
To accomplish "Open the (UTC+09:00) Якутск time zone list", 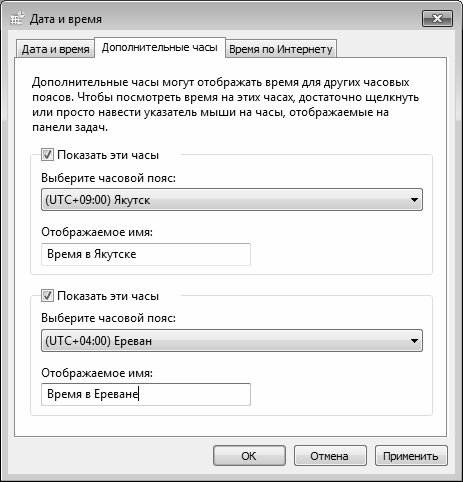I will (x=232, y=200).
